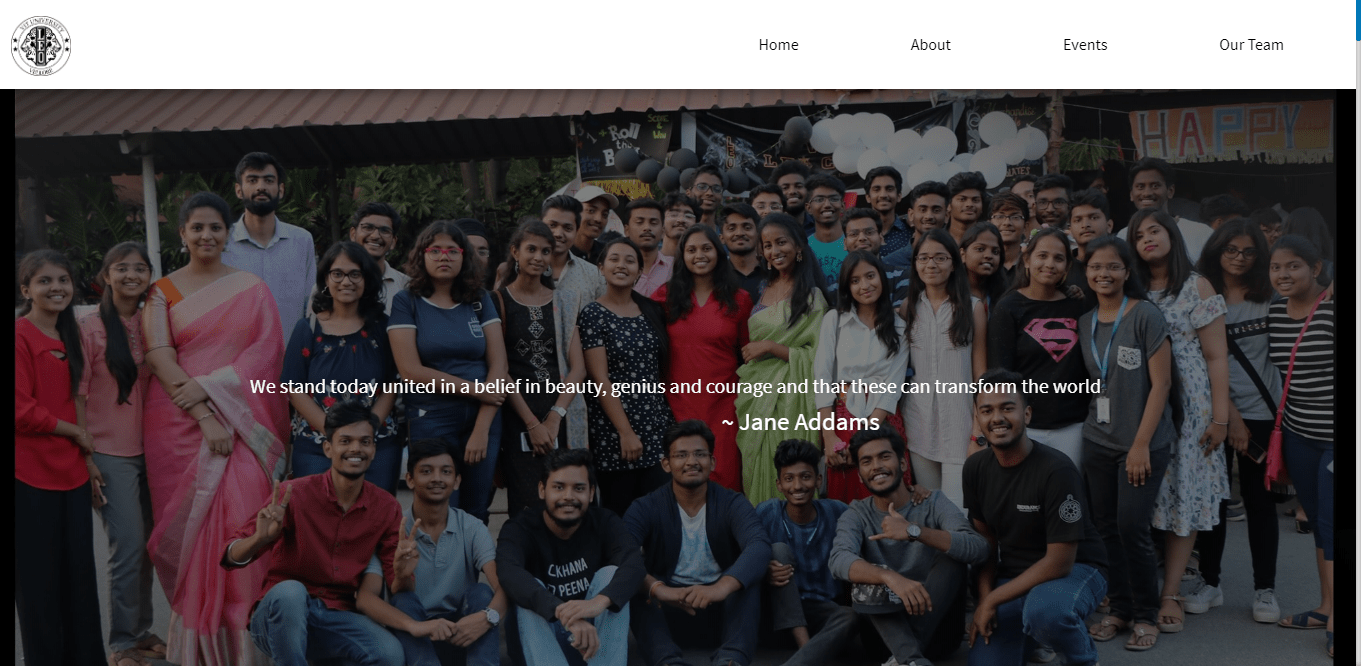
Task: Click the blue vertical scrollbar thumb
Action: pos(1358,20)
